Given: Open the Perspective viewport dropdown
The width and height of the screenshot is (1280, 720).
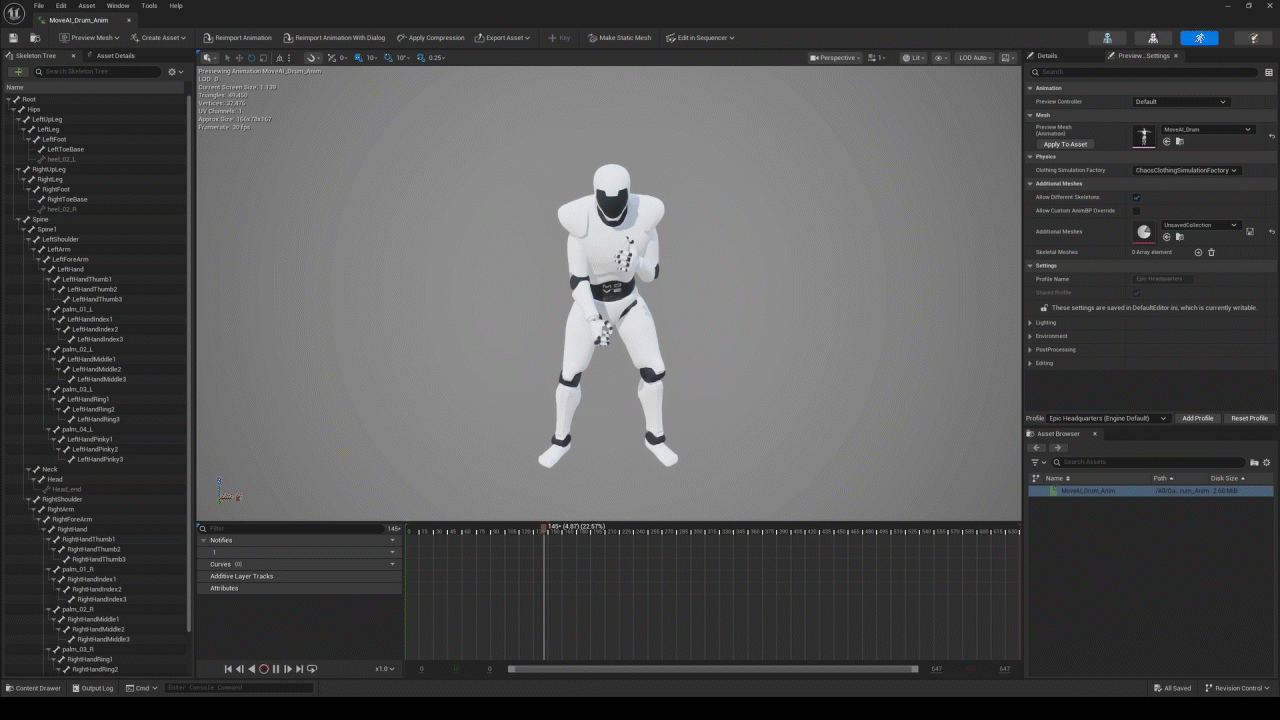Looking at the screenshot, I should tap(833, 58).
